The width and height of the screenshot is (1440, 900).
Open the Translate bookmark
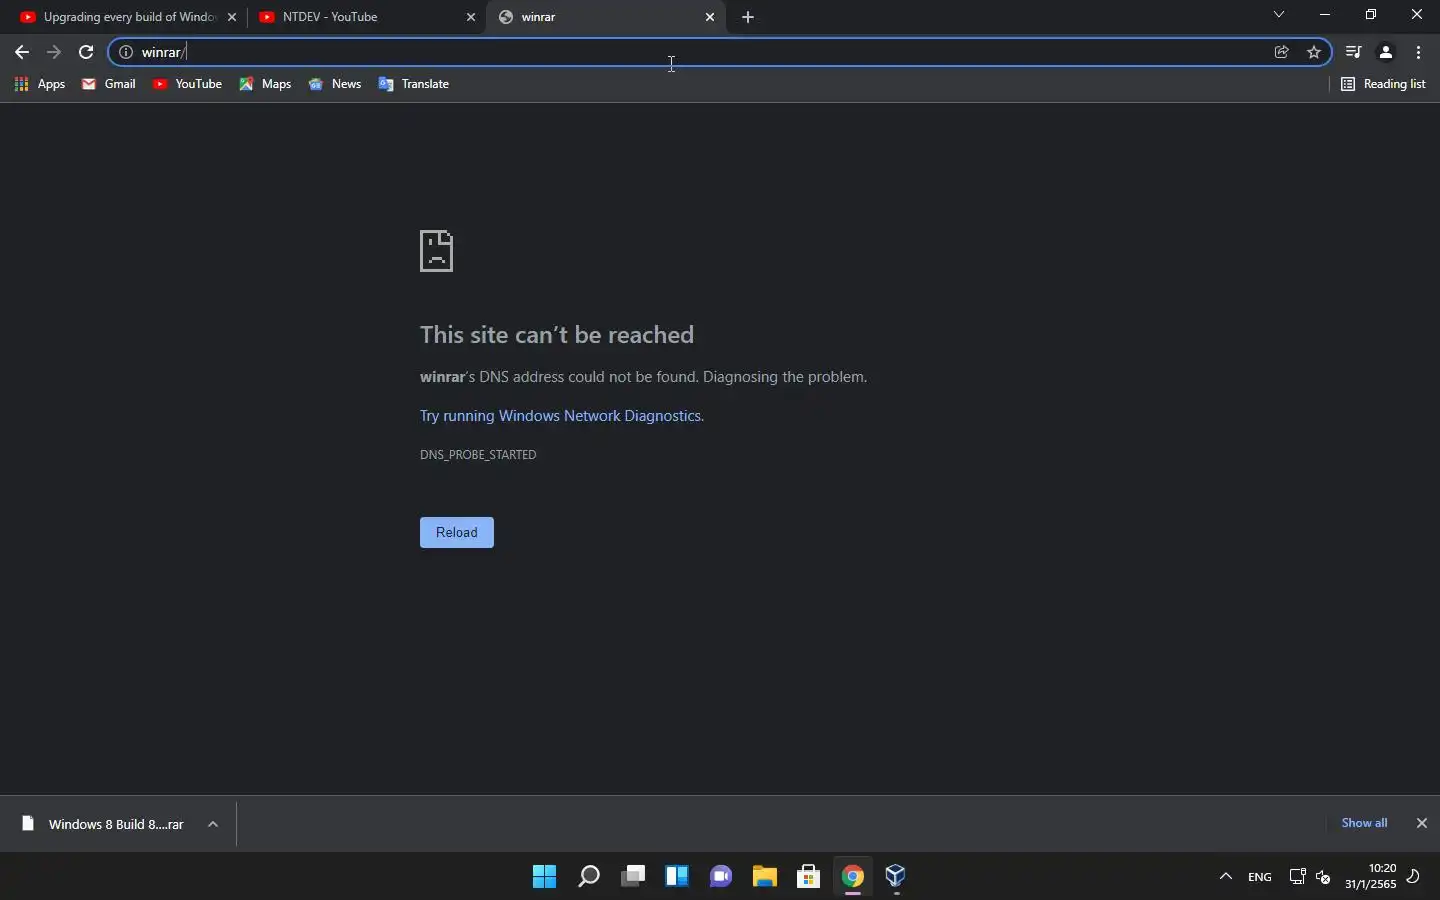click(x=415, y=85)
